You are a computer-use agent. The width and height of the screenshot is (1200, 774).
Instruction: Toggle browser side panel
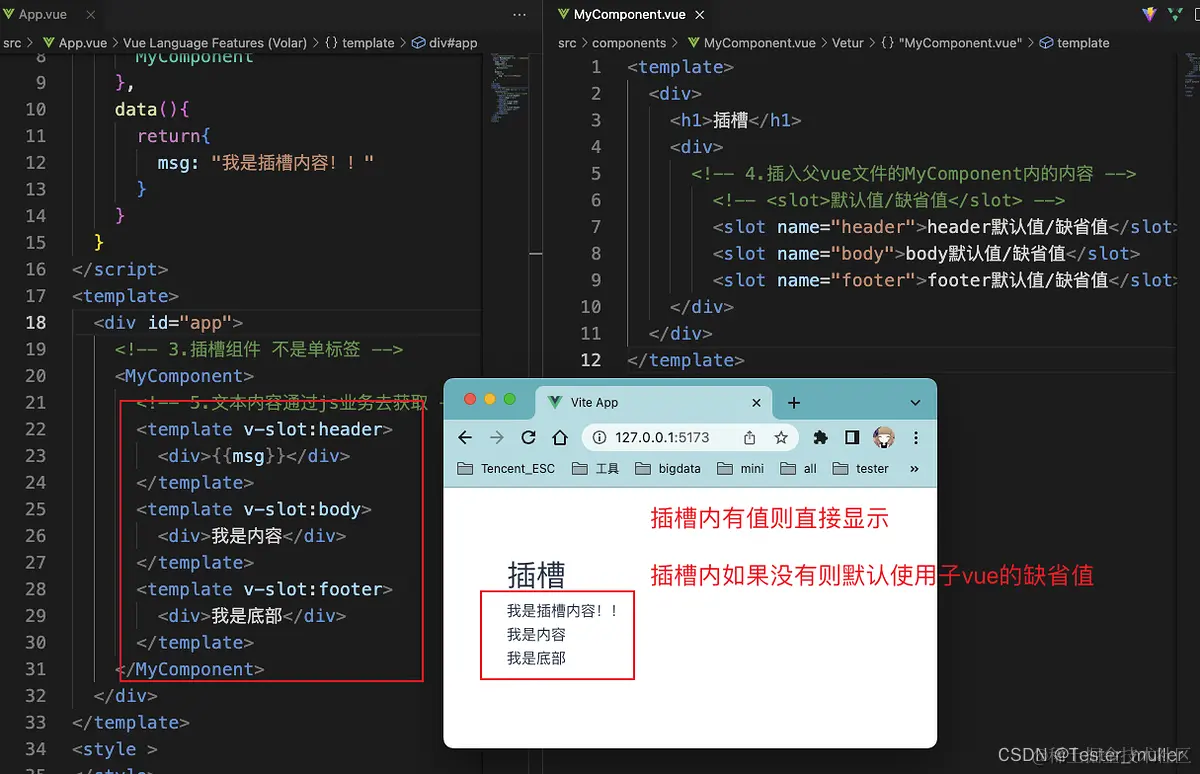tap(852, 438)
